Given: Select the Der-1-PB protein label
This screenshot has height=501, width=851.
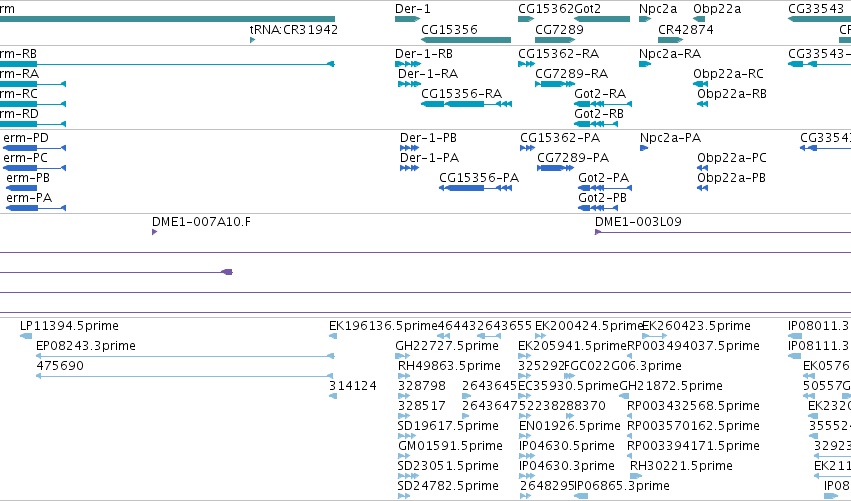Looking at the screenshot, I should pos(428,138).
